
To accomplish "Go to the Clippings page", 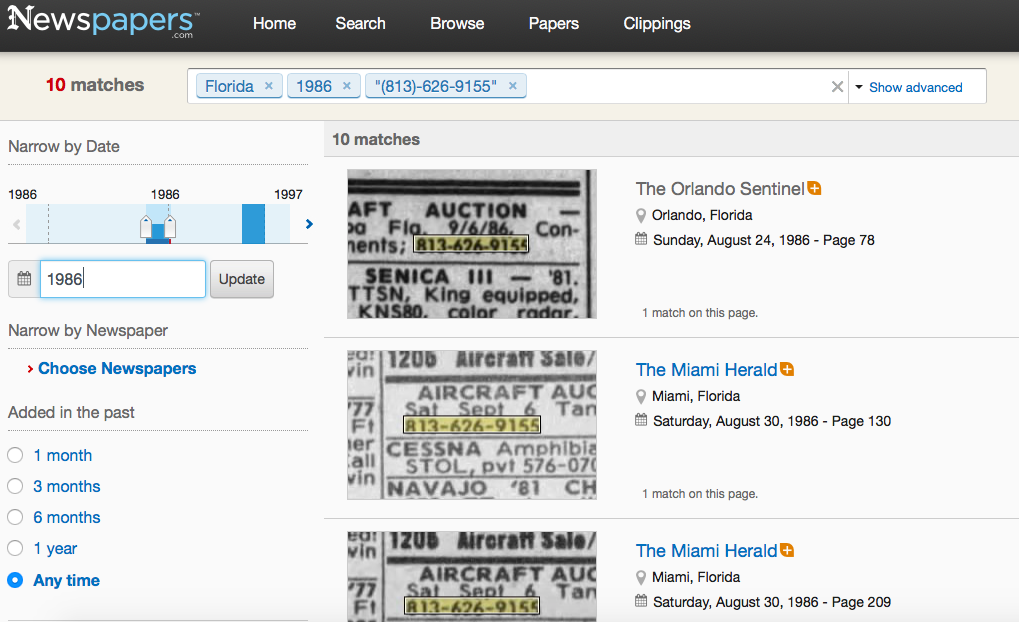I will click(656, 24).
